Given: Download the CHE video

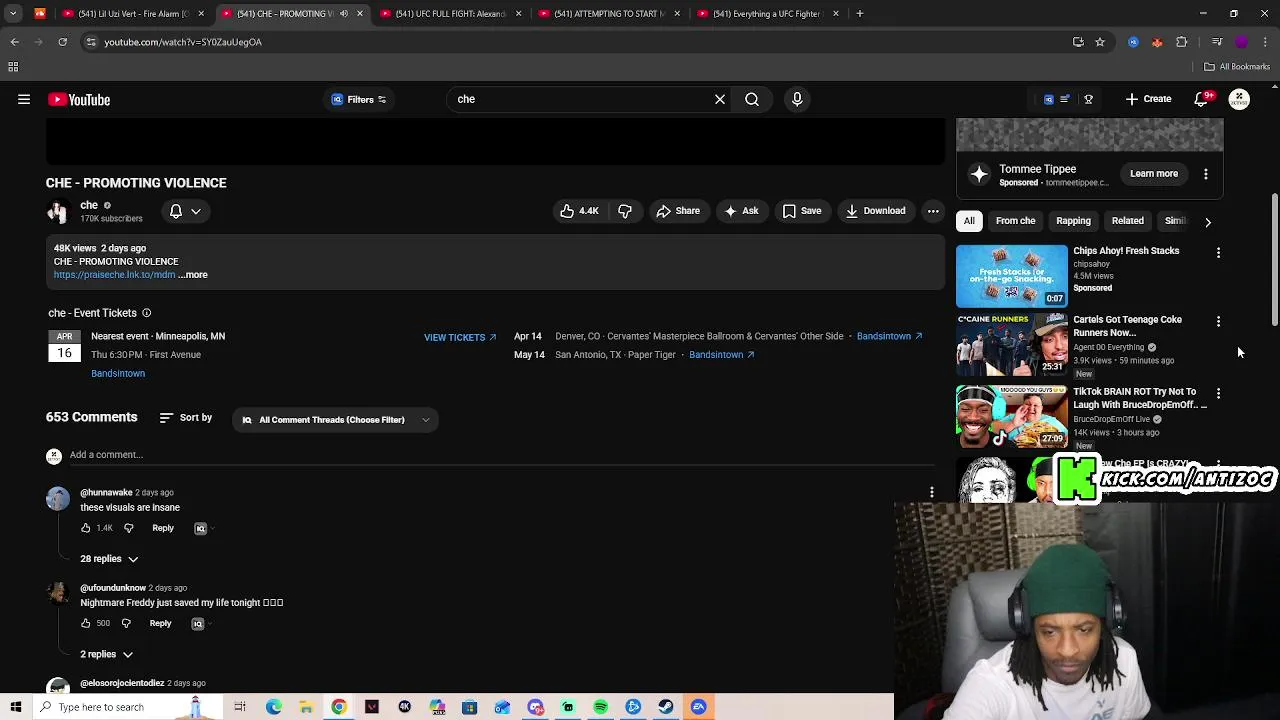Looking at the screenshot, I should pyautogui.click(x=875, y=211).
